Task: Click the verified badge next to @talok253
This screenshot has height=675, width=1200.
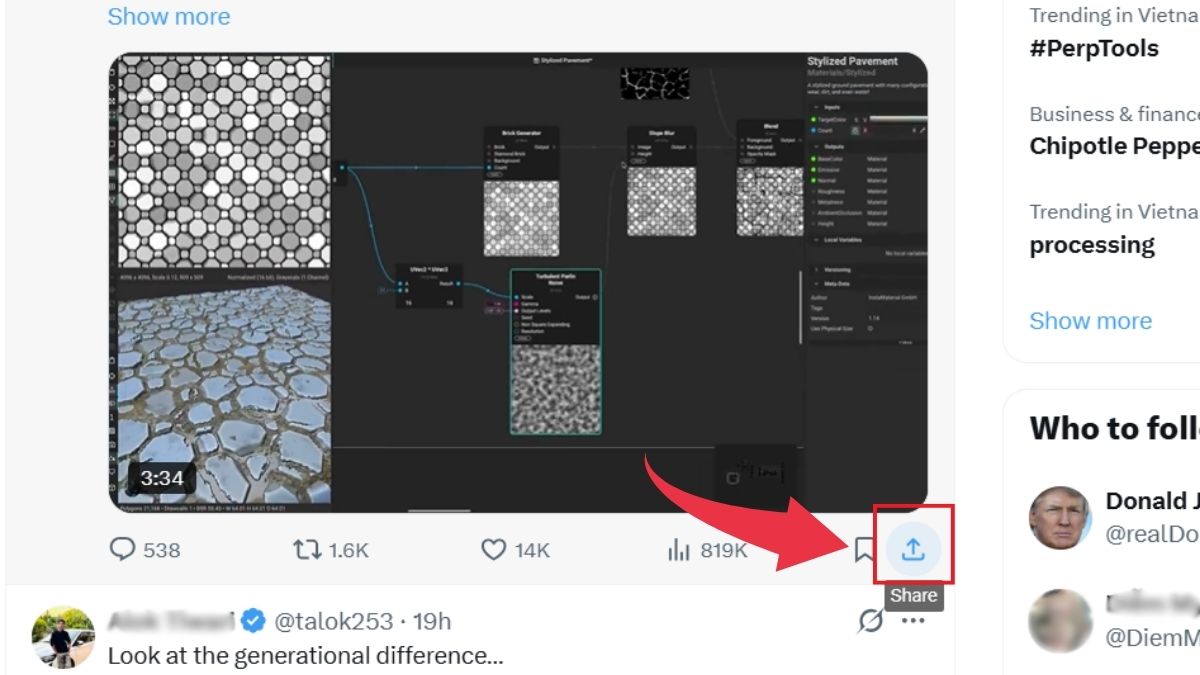Action: click(254, 622)
